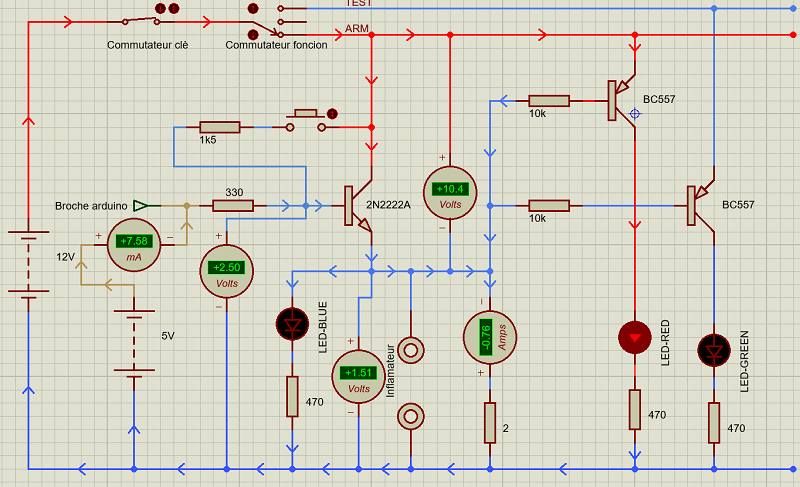Click left red actuator dot of Commutateur clè
Screen dimensions: 800x487
(161, 9)
